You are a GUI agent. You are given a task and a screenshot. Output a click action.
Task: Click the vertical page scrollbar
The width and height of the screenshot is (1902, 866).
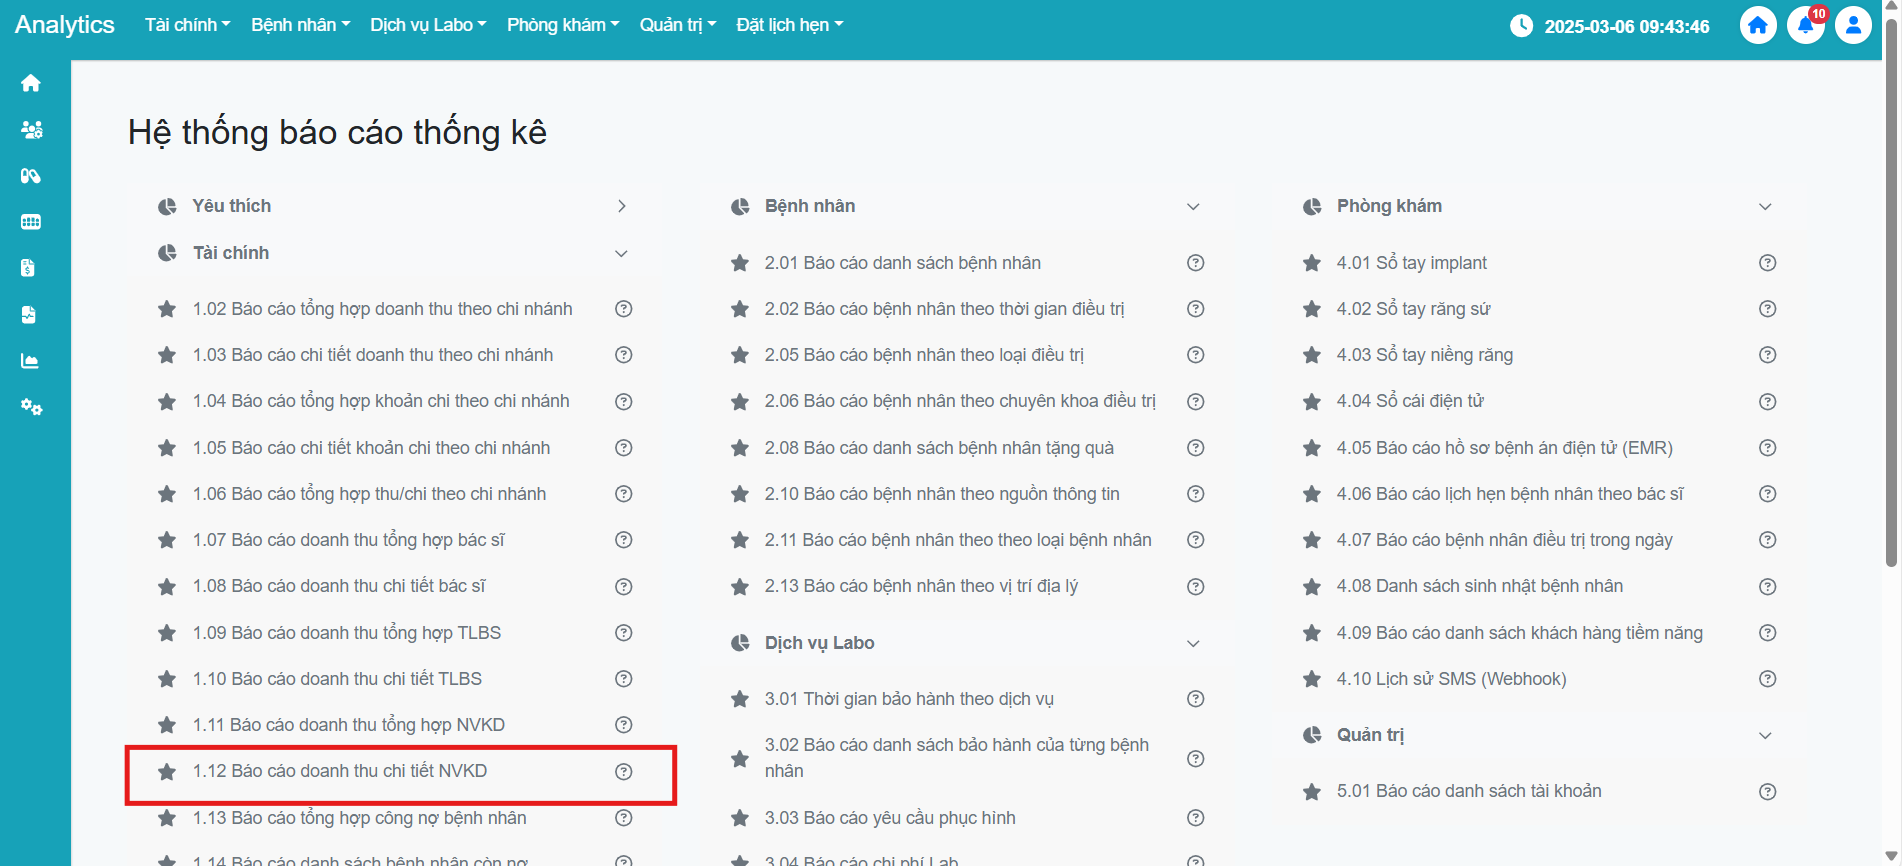[x=1890, y=300]
